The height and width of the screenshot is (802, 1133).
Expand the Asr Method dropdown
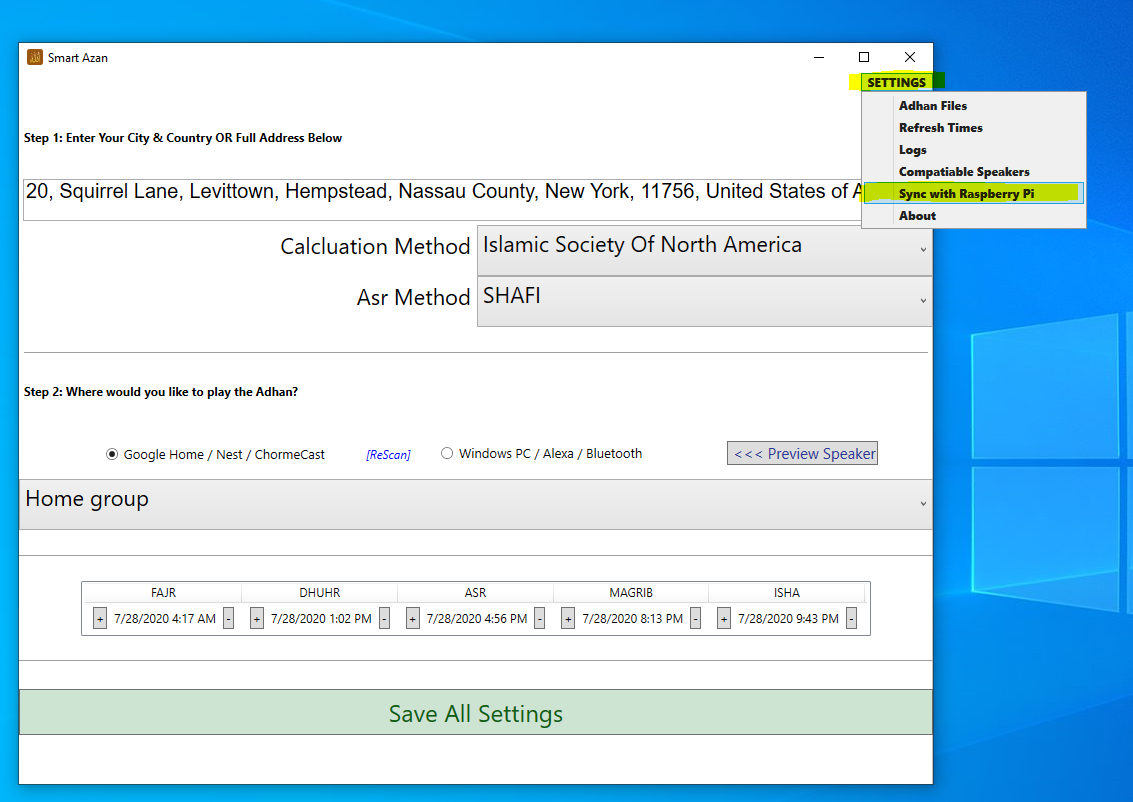tap(705, 301)
